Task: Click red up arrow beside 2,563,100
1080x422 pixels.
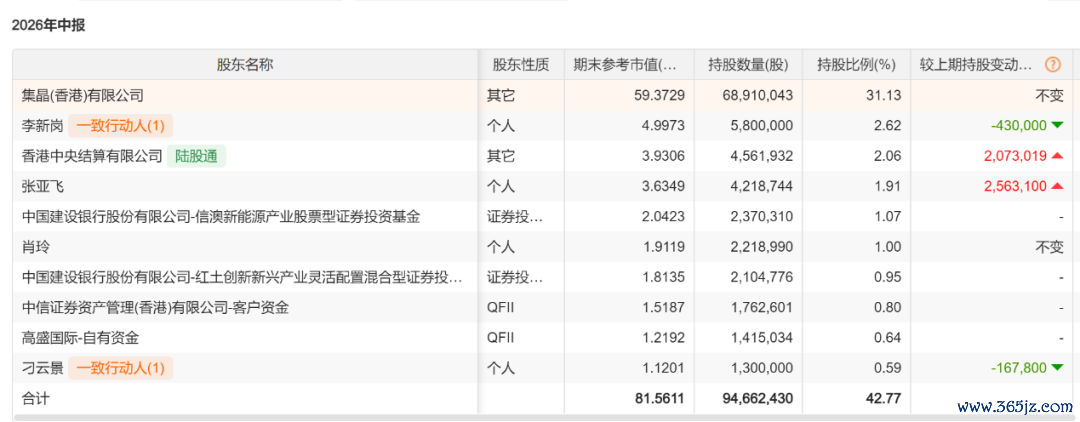Action: (1057, 186)
